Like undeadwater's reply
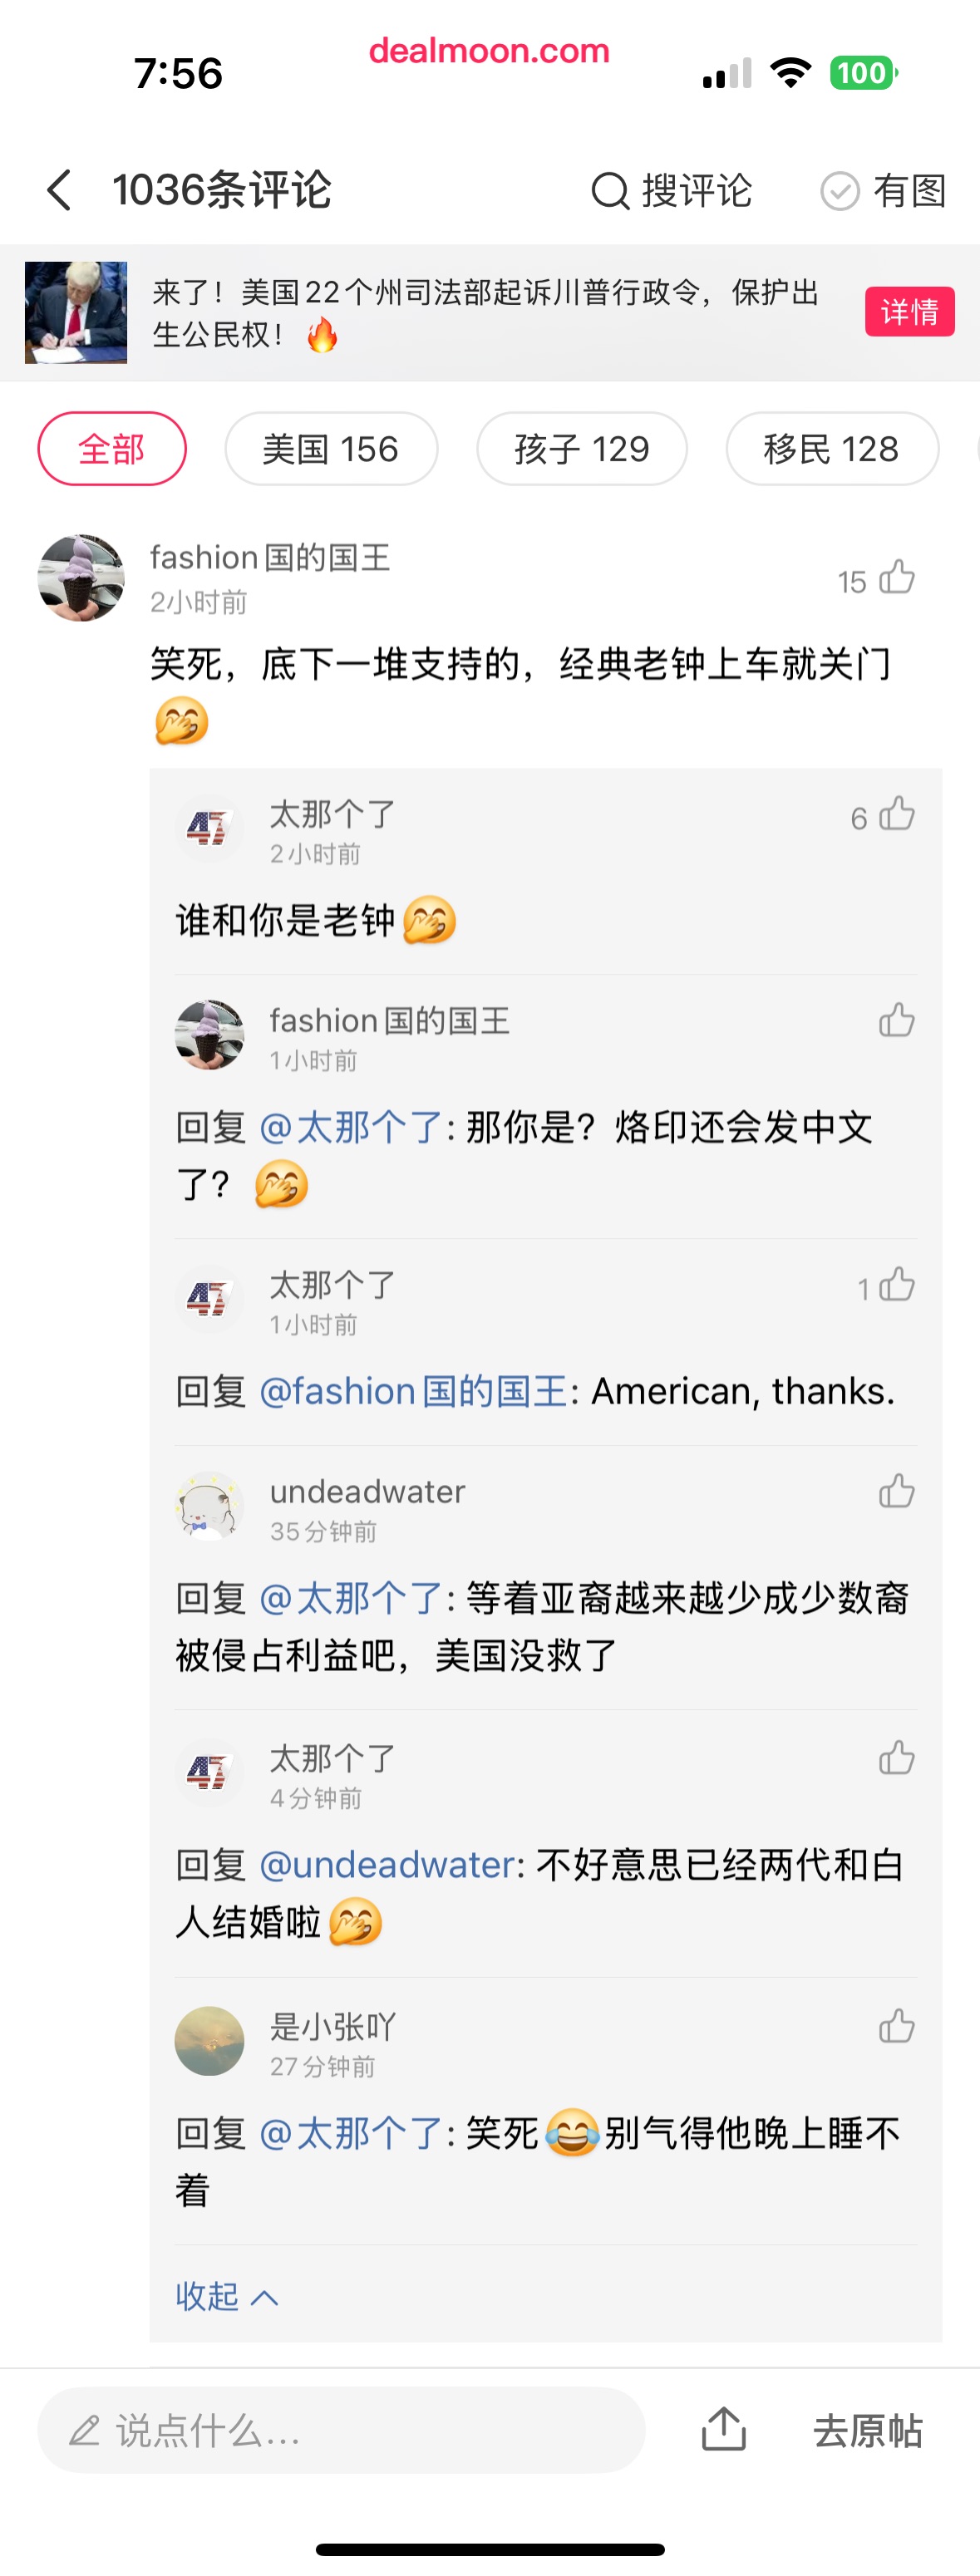 point(896,1491)
